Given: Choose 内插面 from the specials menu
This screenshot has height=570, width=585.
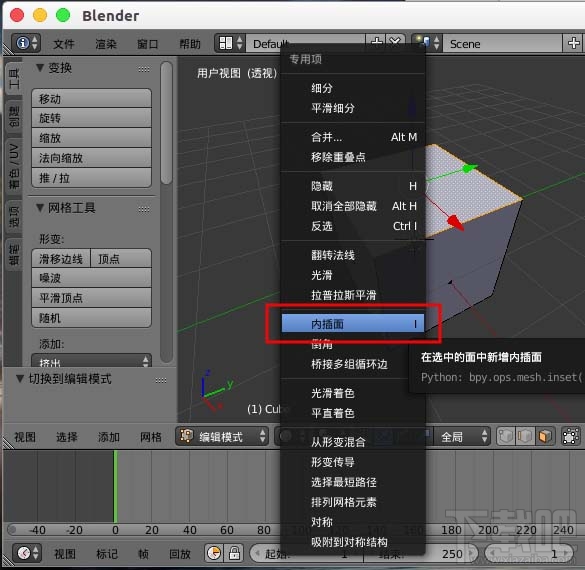Looking at the screenshot, I should point(353,323).
